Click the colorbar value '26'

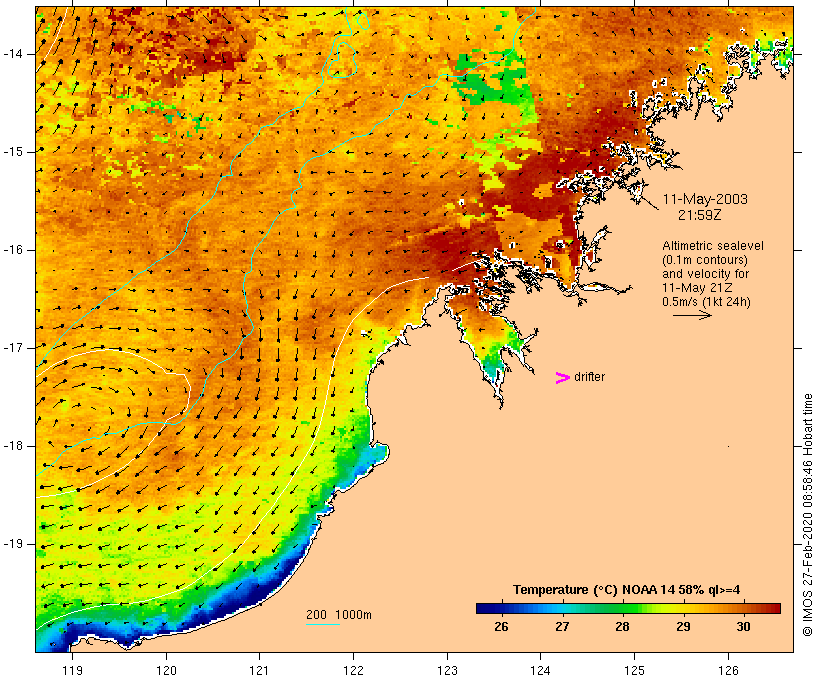(501, 627)
